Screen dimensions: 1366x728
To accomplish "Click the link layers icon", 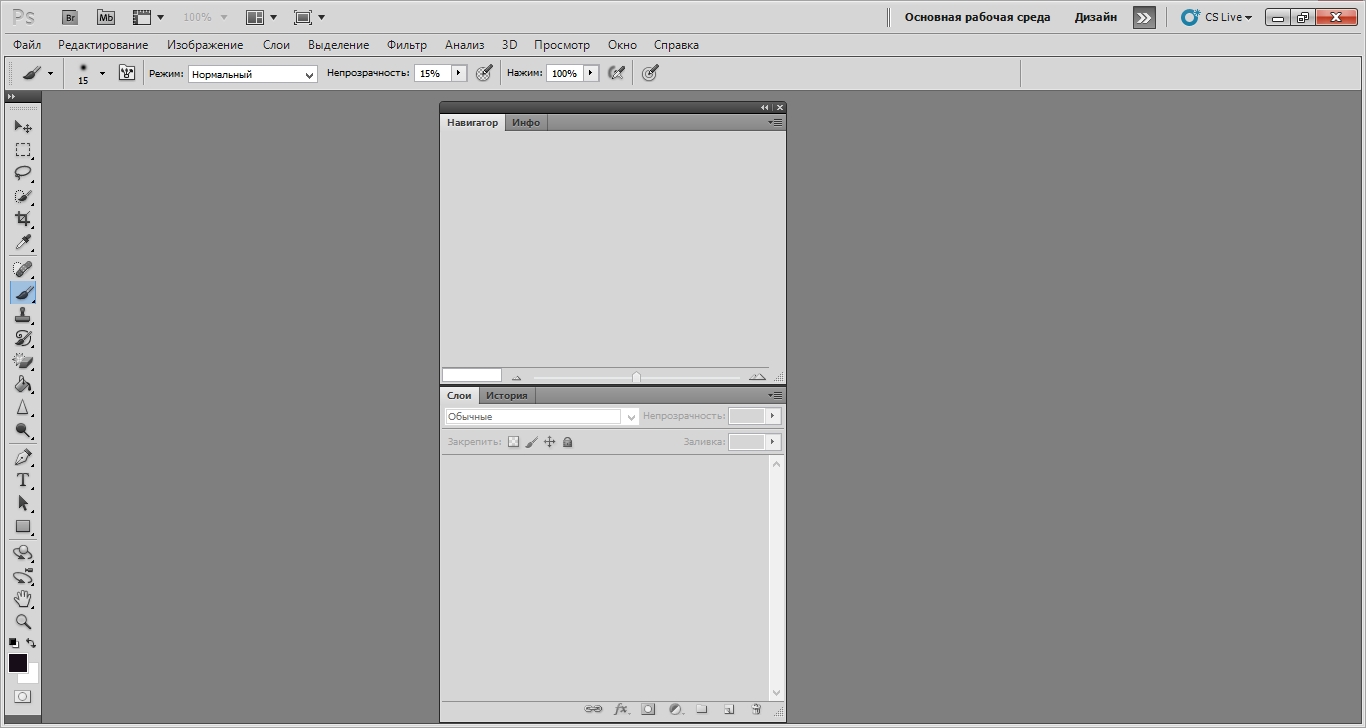I will [593, 709].
